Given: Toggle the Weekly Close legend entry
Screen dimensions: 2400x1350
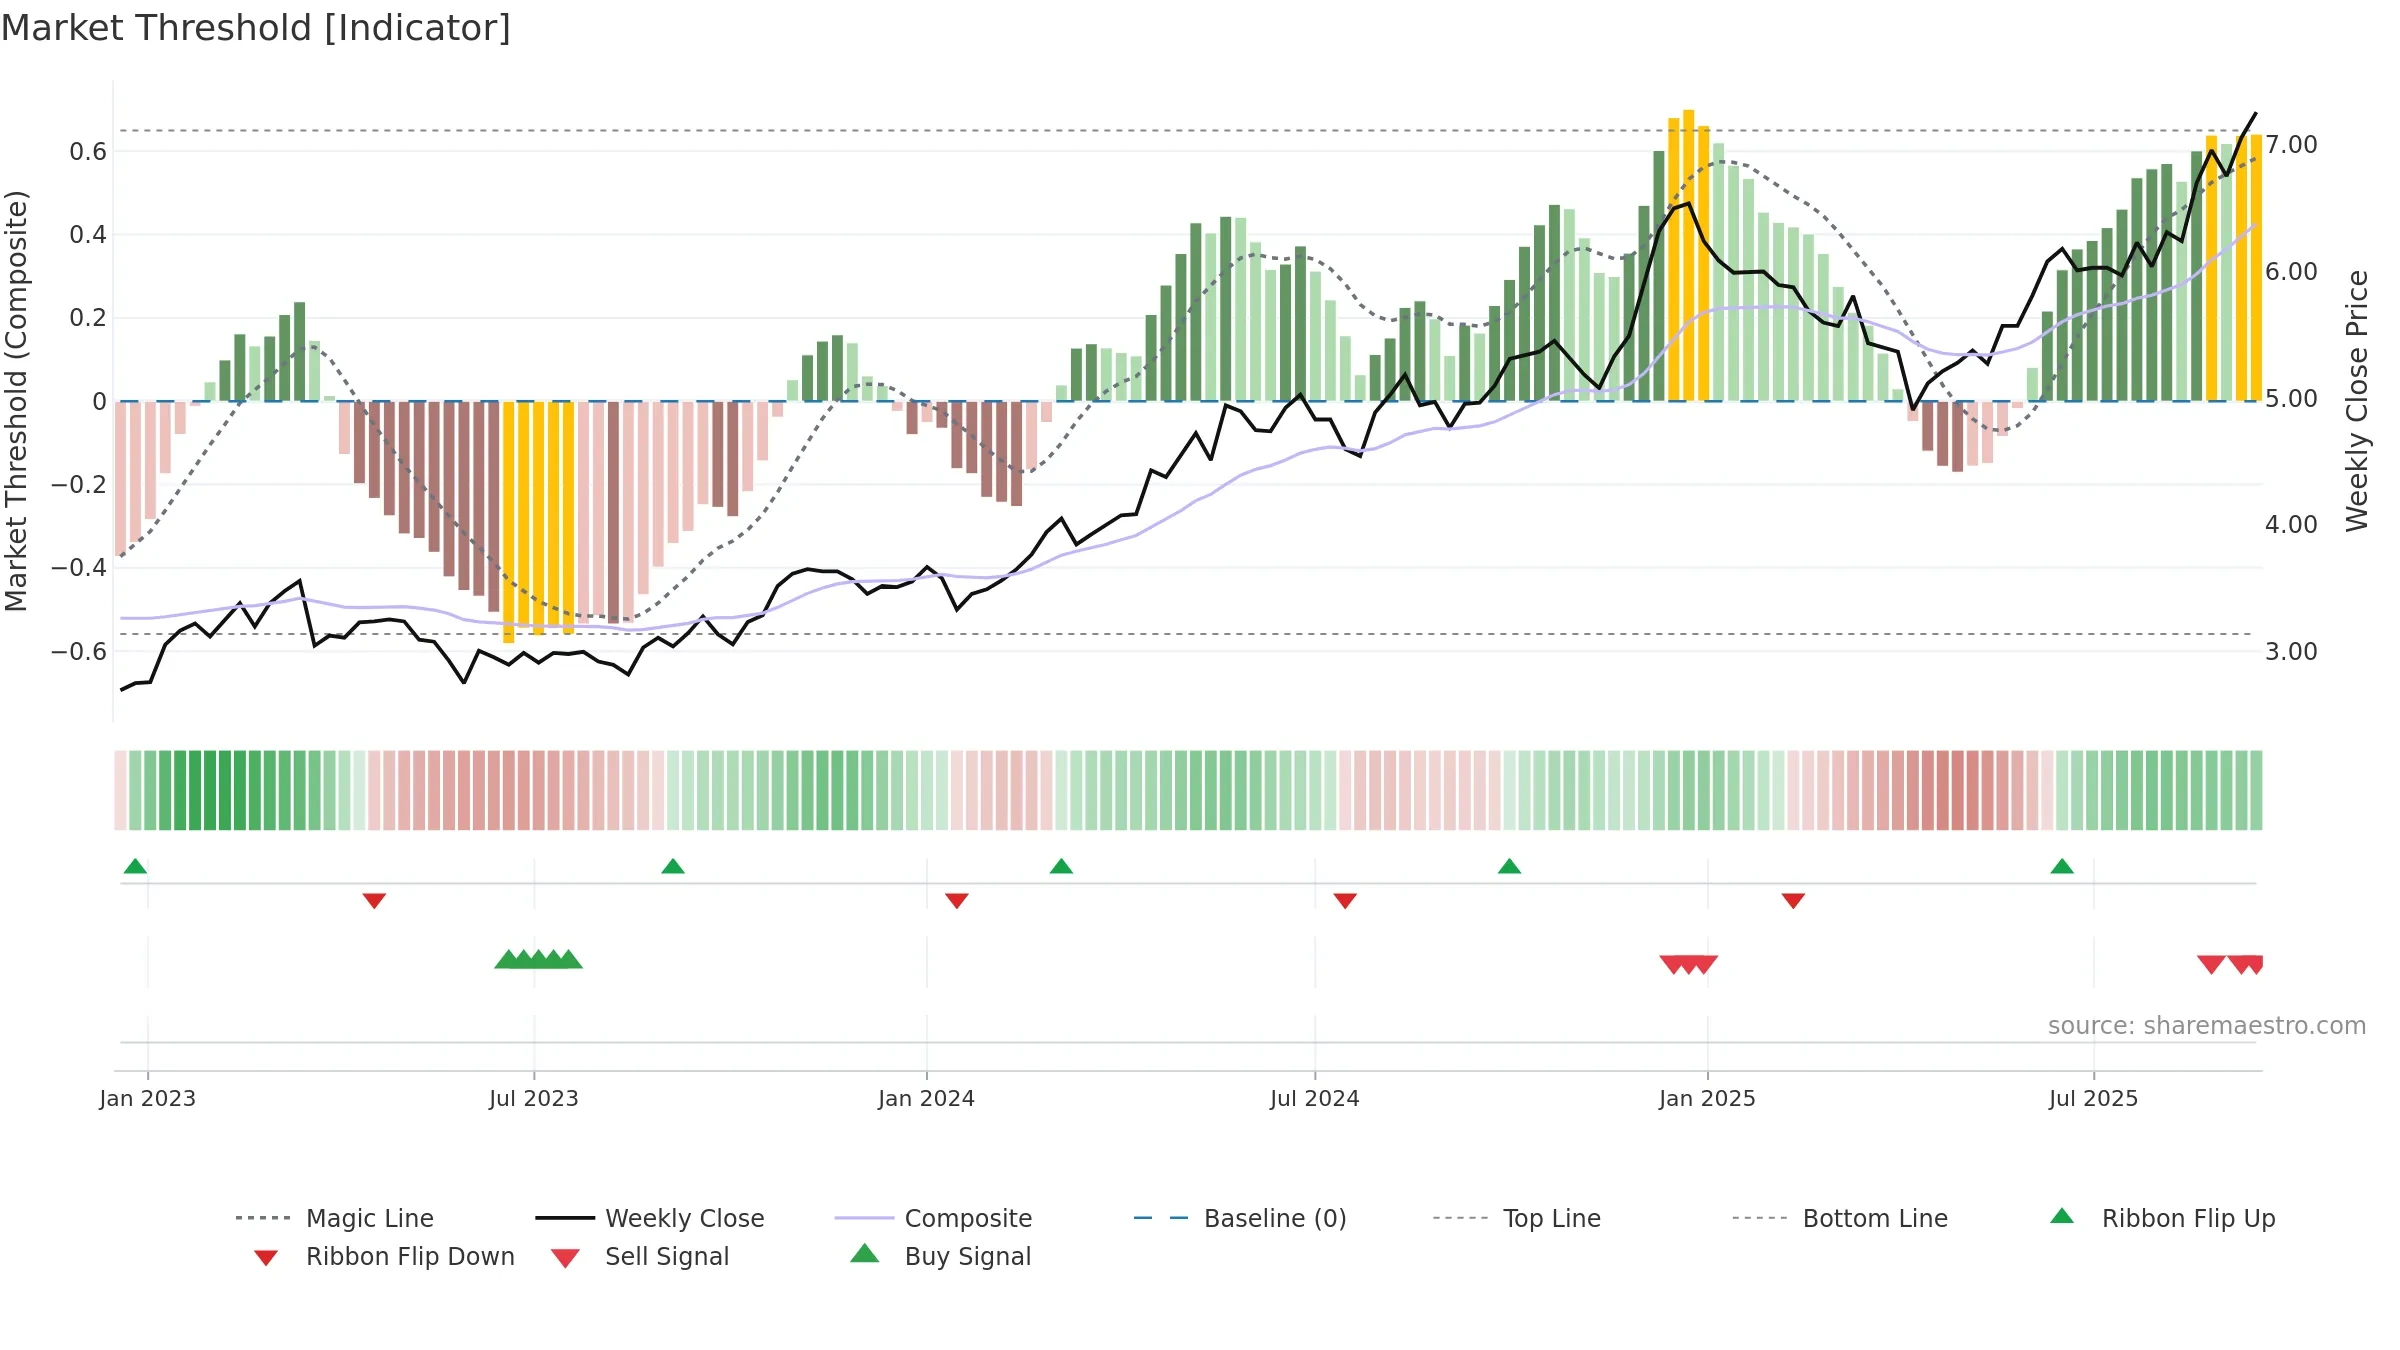Looking at the screenshot, I should point(649,1218).
